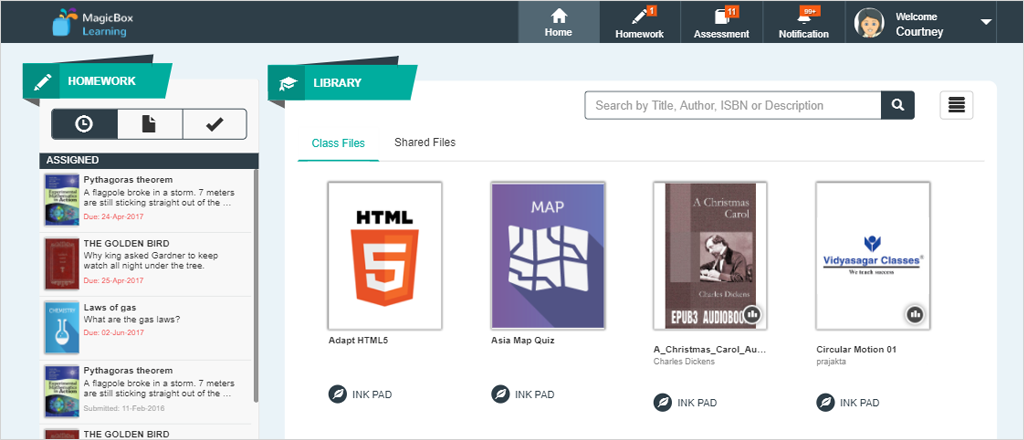Image resolution: width=1024 pixels, height=440 pixels.
Task: Show assigned homework with clock icon
Action: 84,124
